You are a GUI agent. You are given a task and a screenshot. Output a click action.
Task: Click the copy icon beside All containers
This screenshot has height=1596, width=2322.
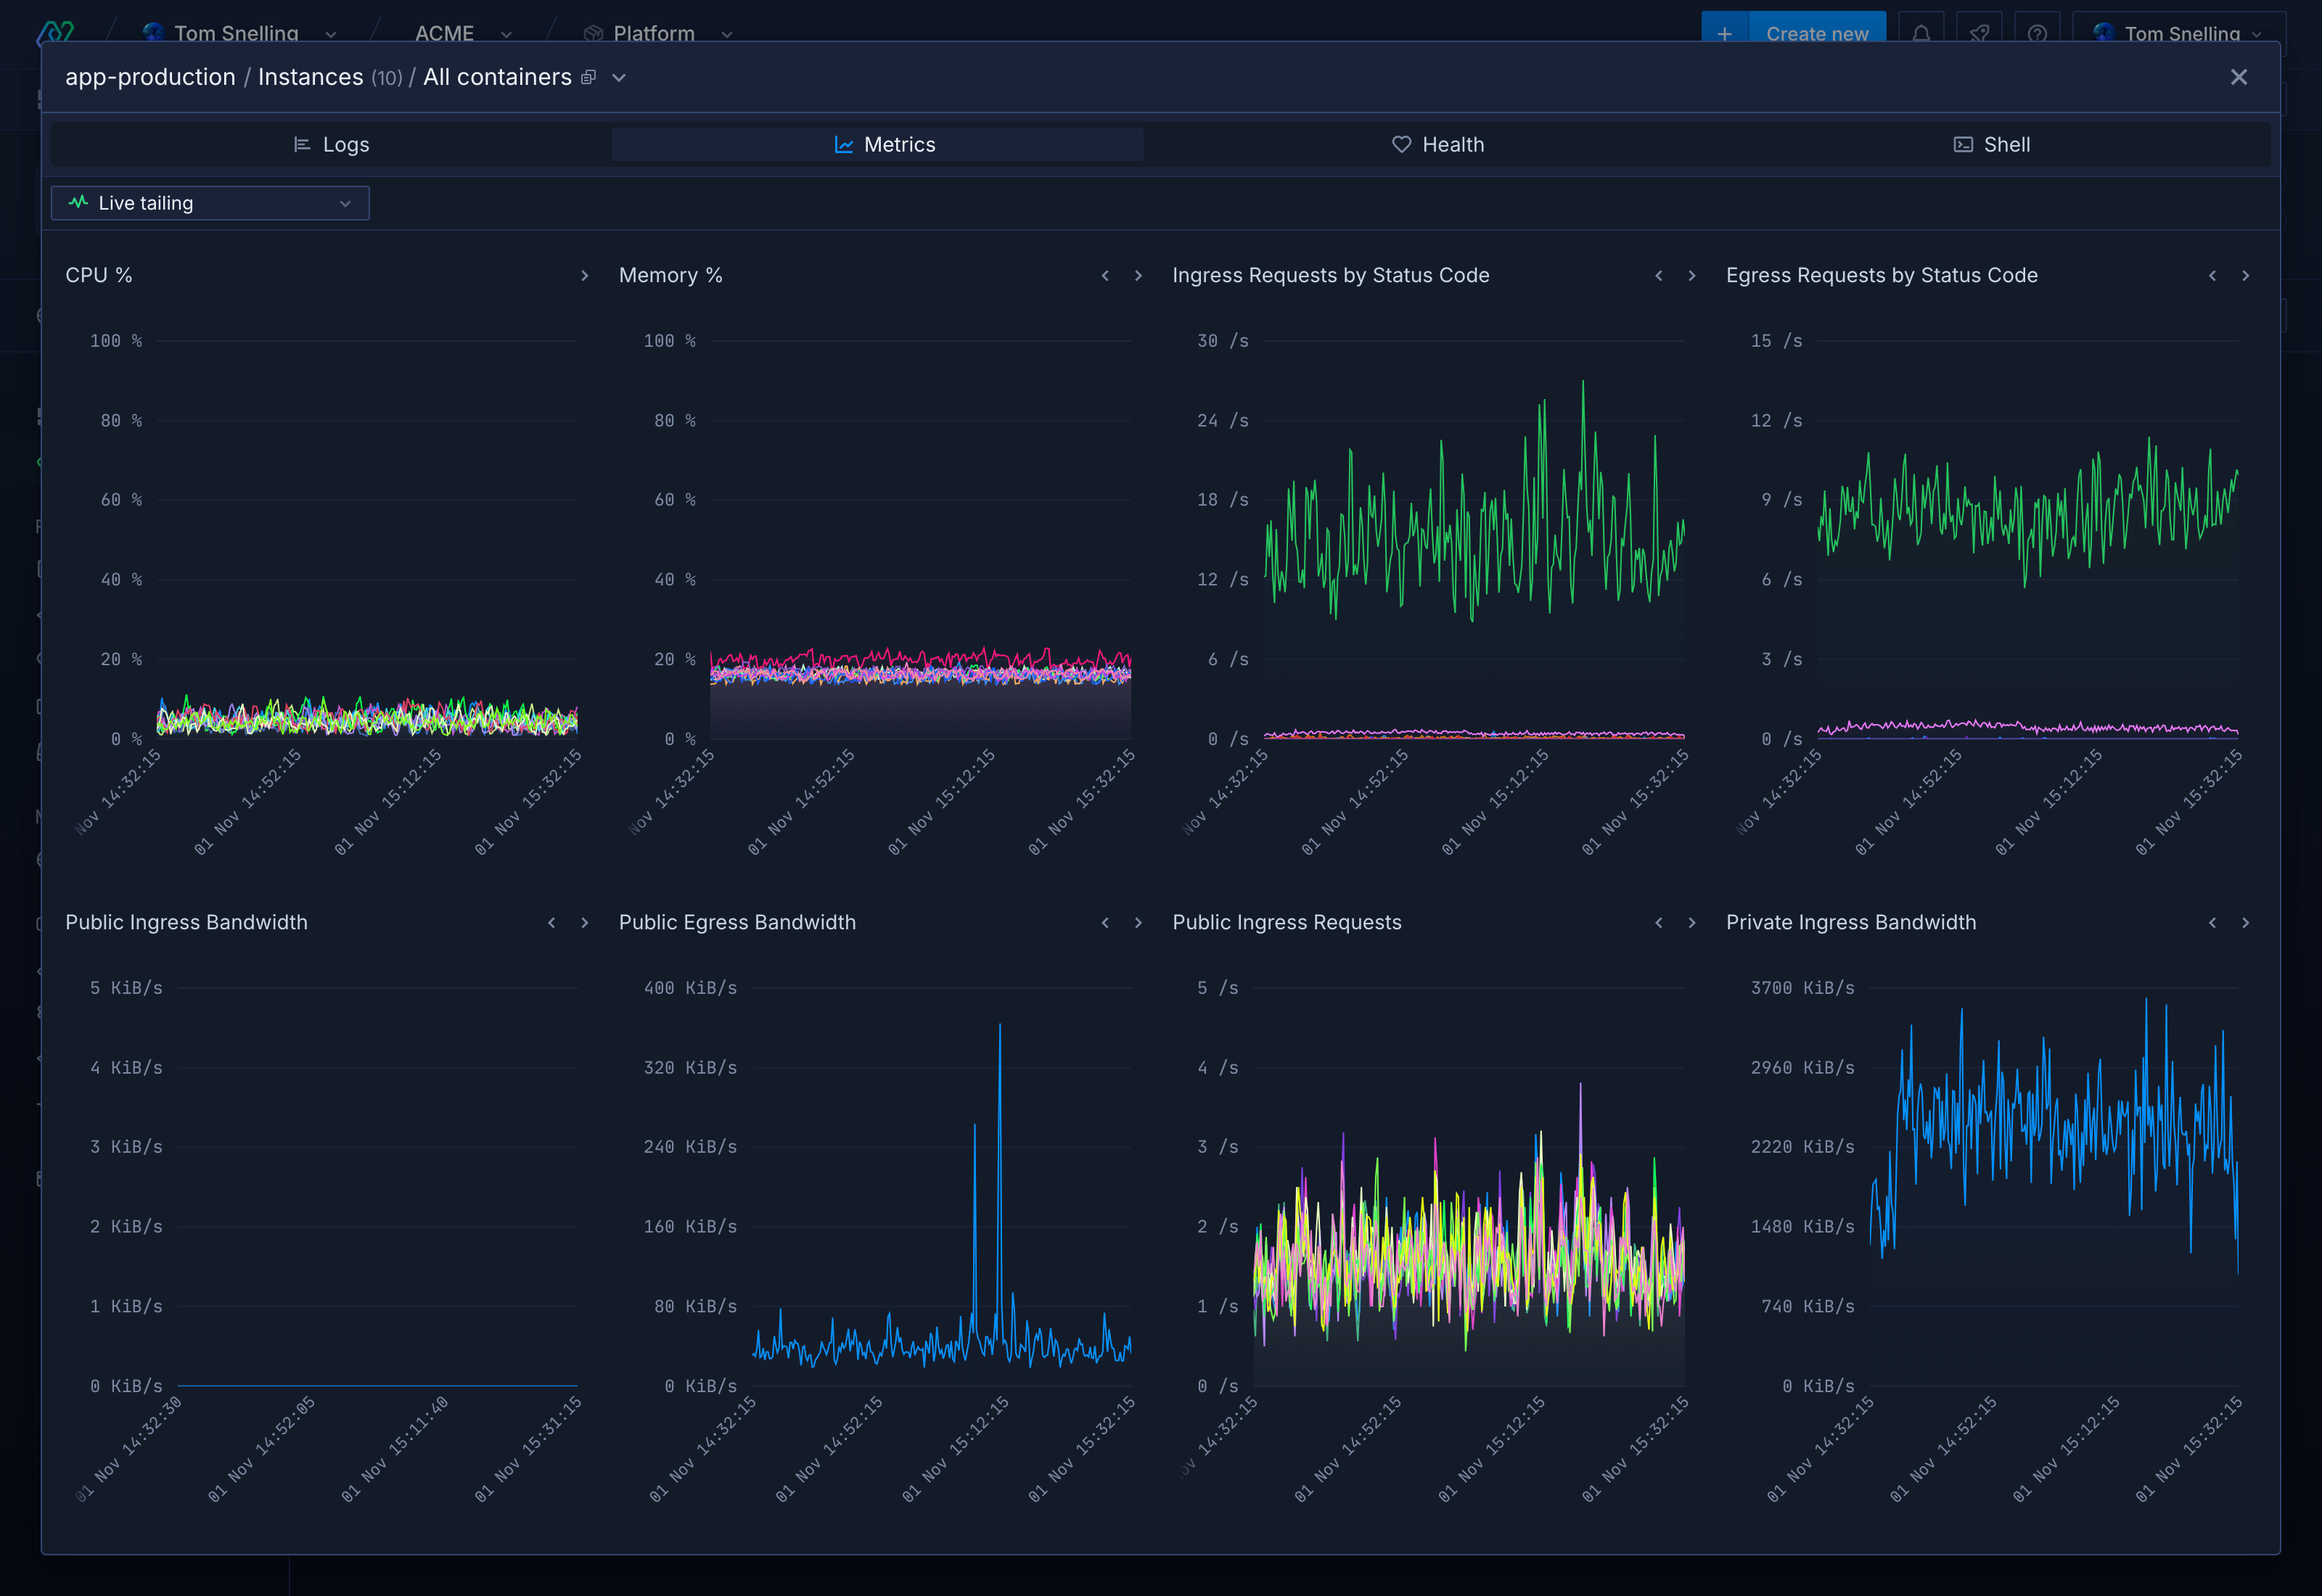click(x=589, y=77)
